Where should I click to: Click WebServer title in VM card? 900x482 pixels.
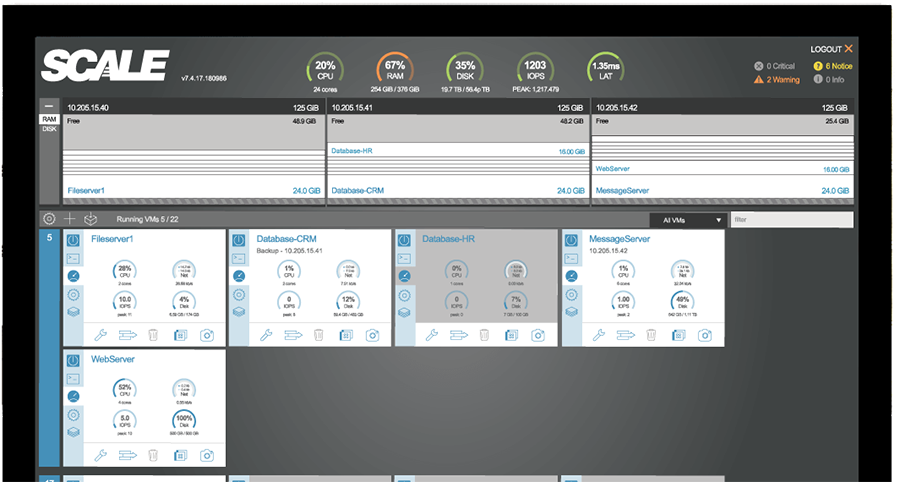click(x=112, y=359)
